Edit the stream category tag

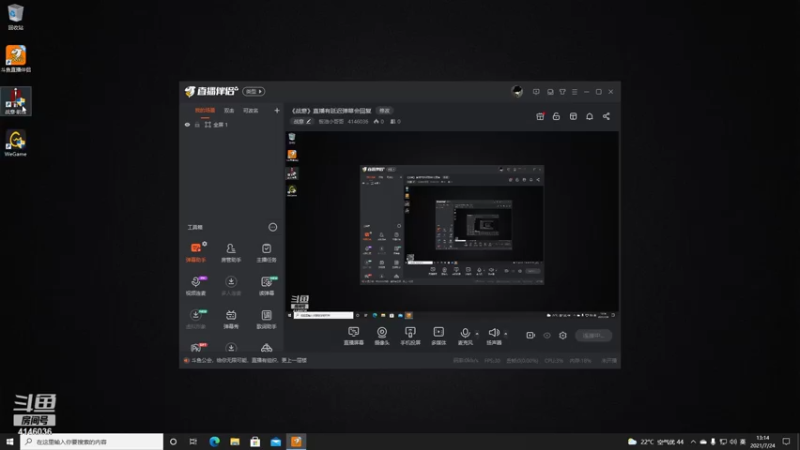pos(302,121)
